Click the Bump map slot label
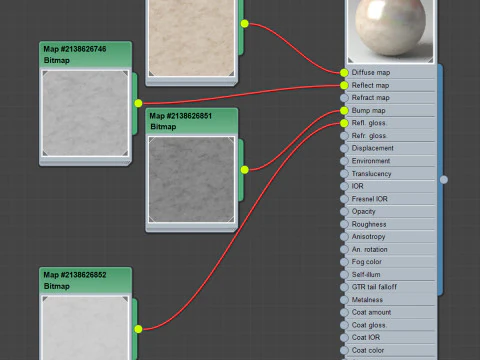480x360 pixels. pos(368,111)
